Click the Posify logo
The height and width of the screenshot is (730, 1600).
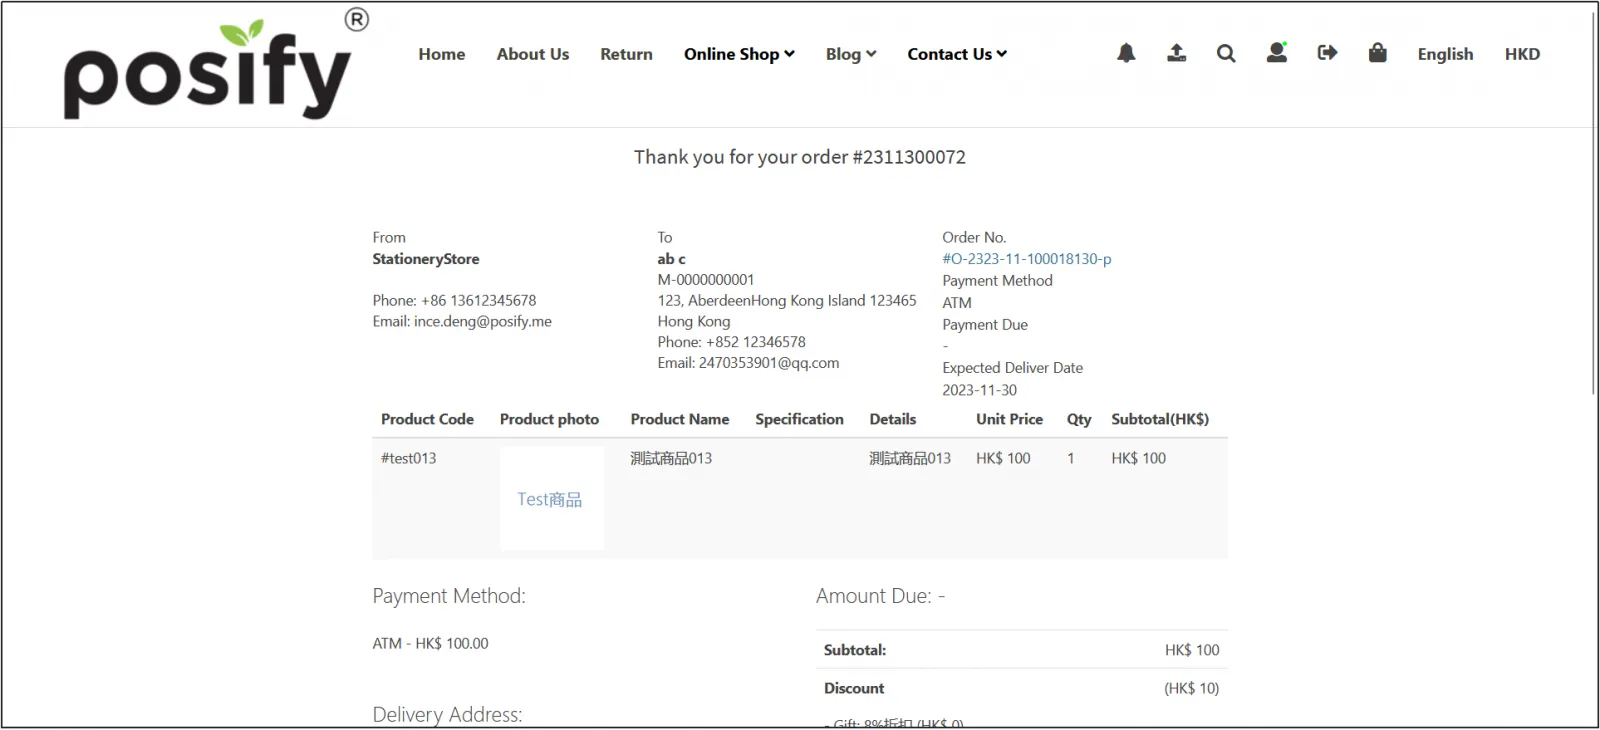pos(215,65)
